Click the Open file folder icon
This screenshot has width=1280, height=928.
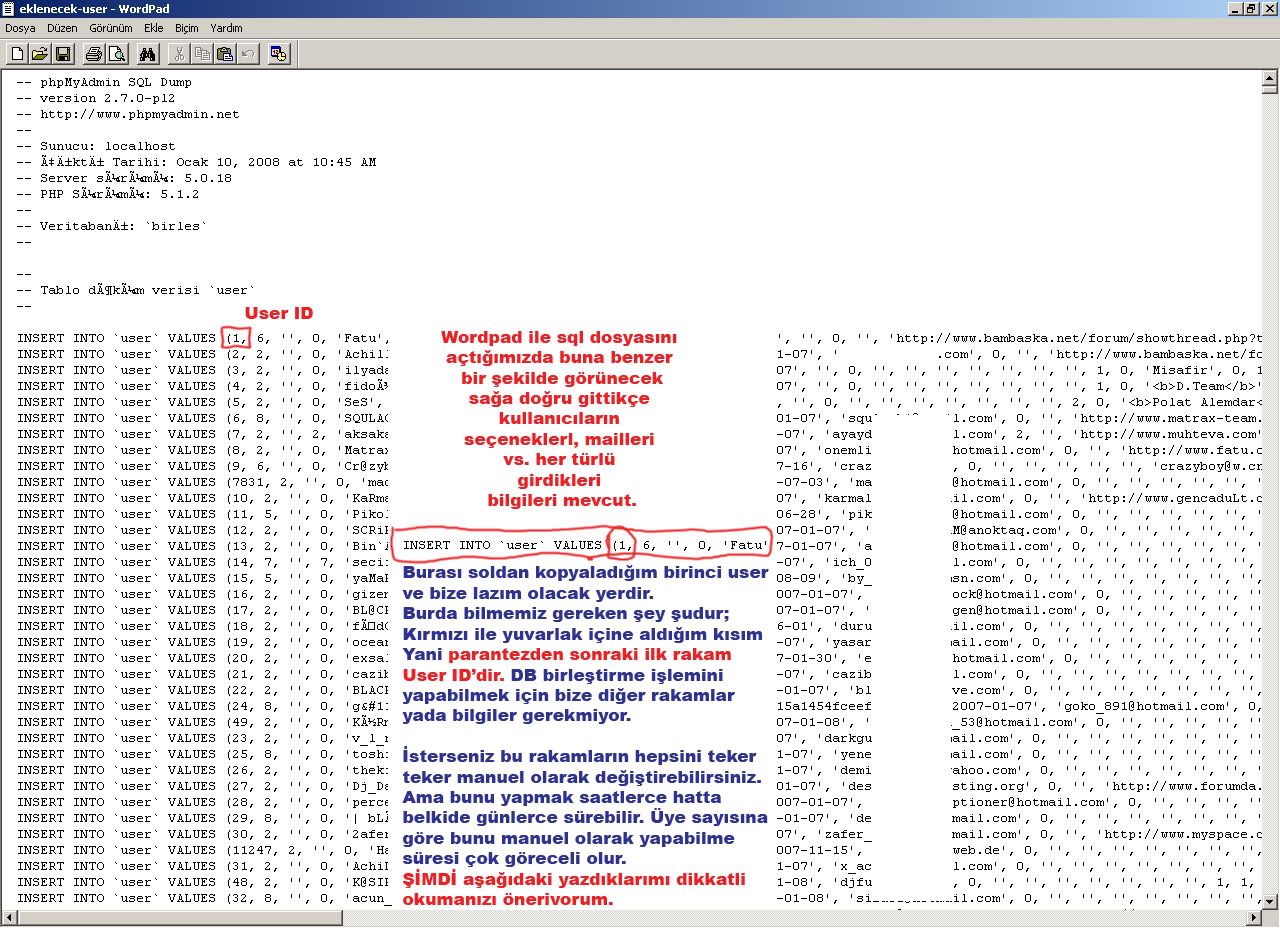(x=40, y=54)
